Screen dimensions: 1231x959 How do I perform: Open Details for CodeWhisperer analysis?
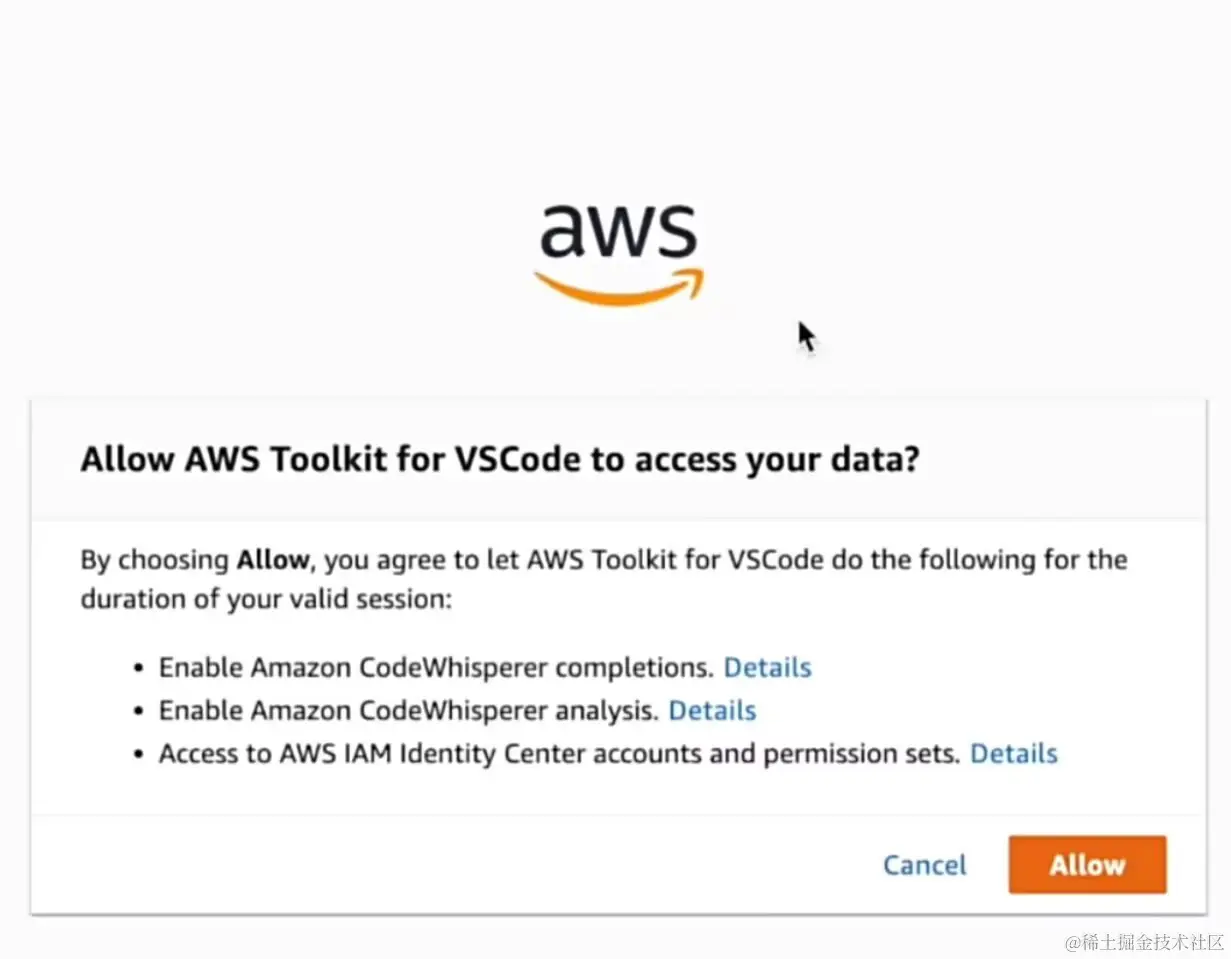712,711
